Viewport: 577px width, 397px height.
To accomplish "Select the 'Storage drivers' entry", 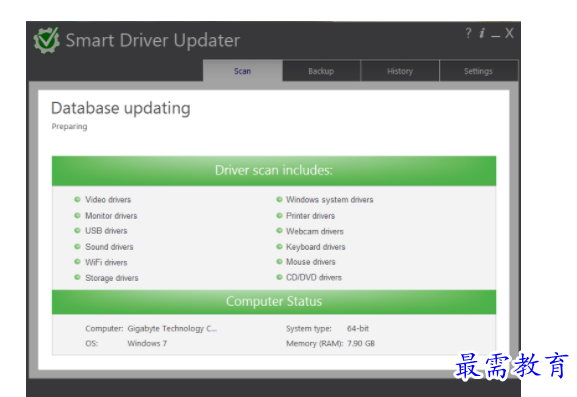I will coord(112,278).
